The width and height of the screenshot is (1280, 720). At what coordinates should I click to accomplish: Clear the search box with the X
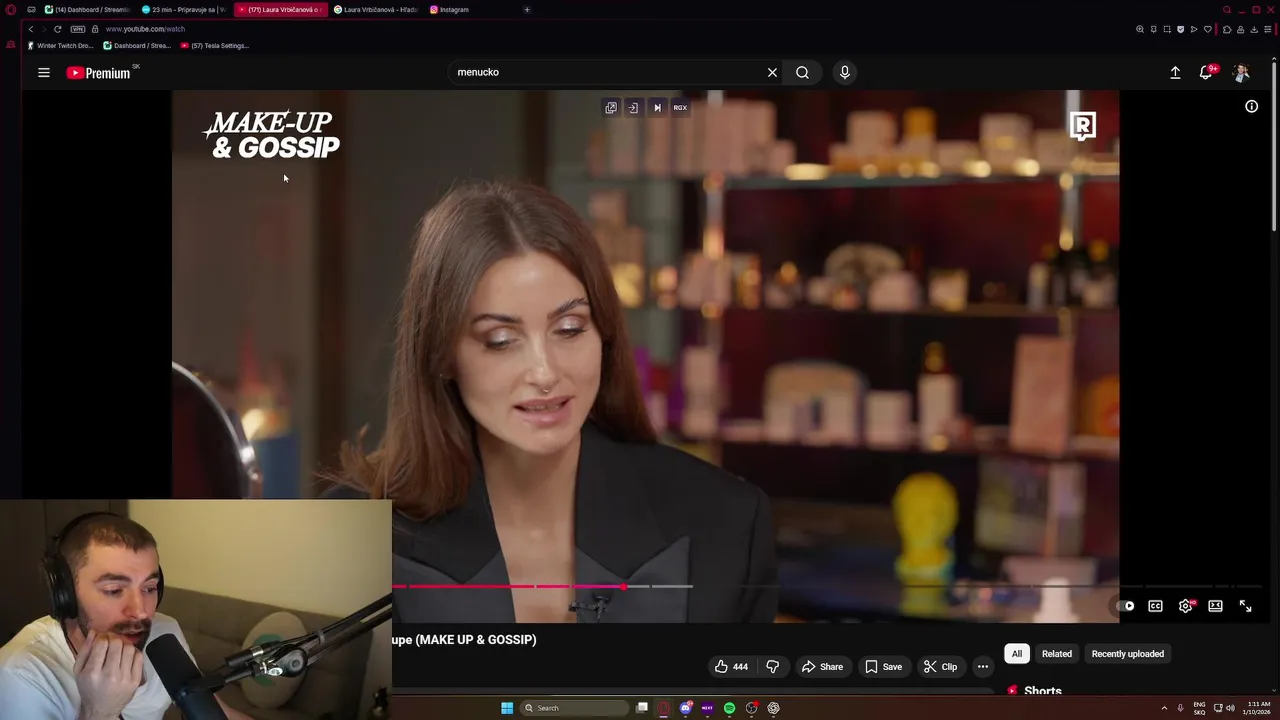point(772,72)
